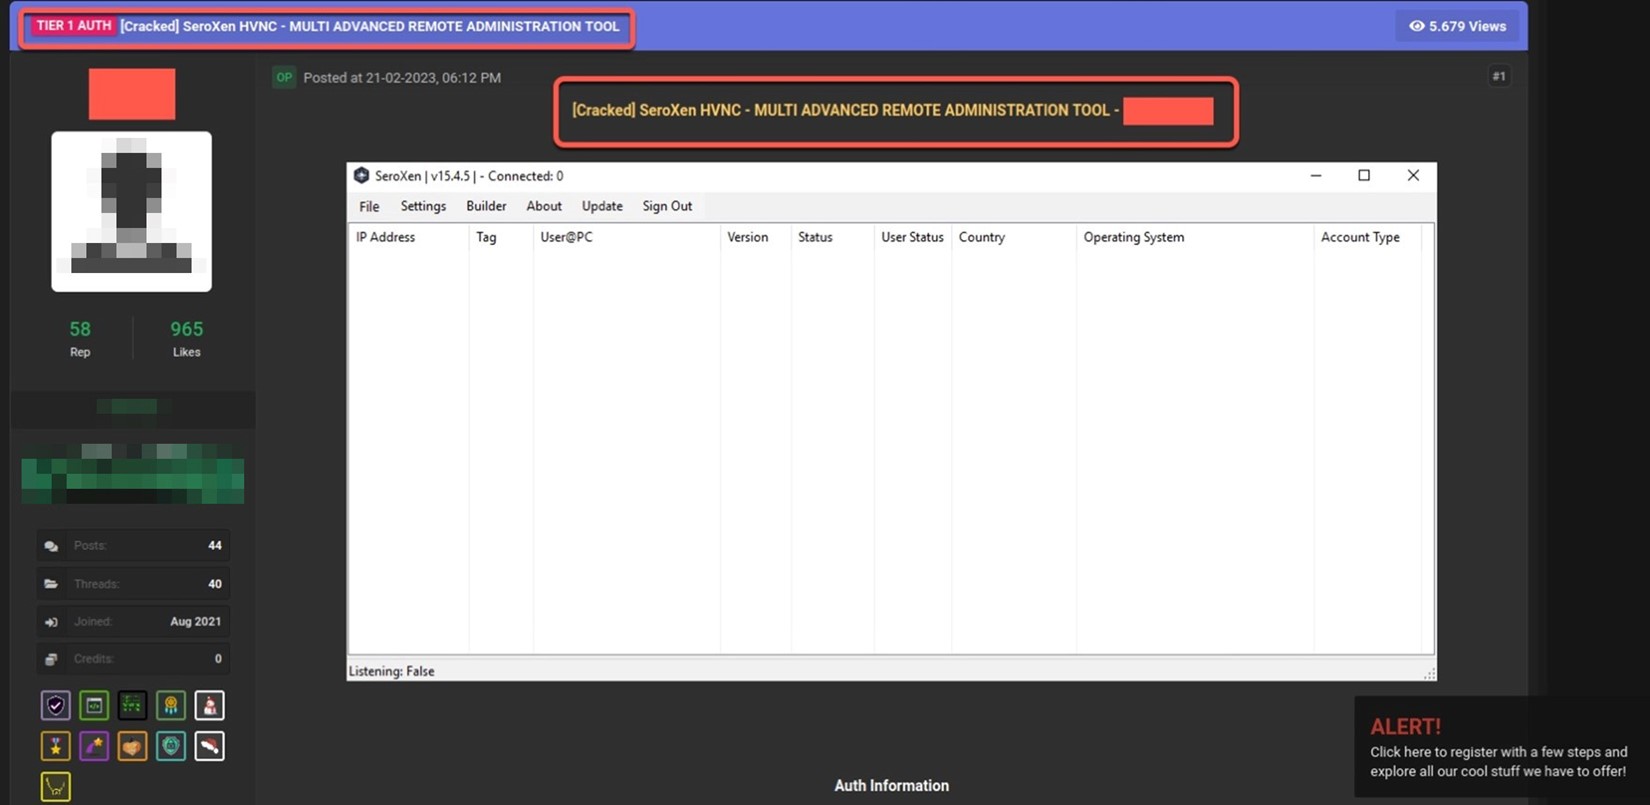Click the yellow necklace badge

56,786
